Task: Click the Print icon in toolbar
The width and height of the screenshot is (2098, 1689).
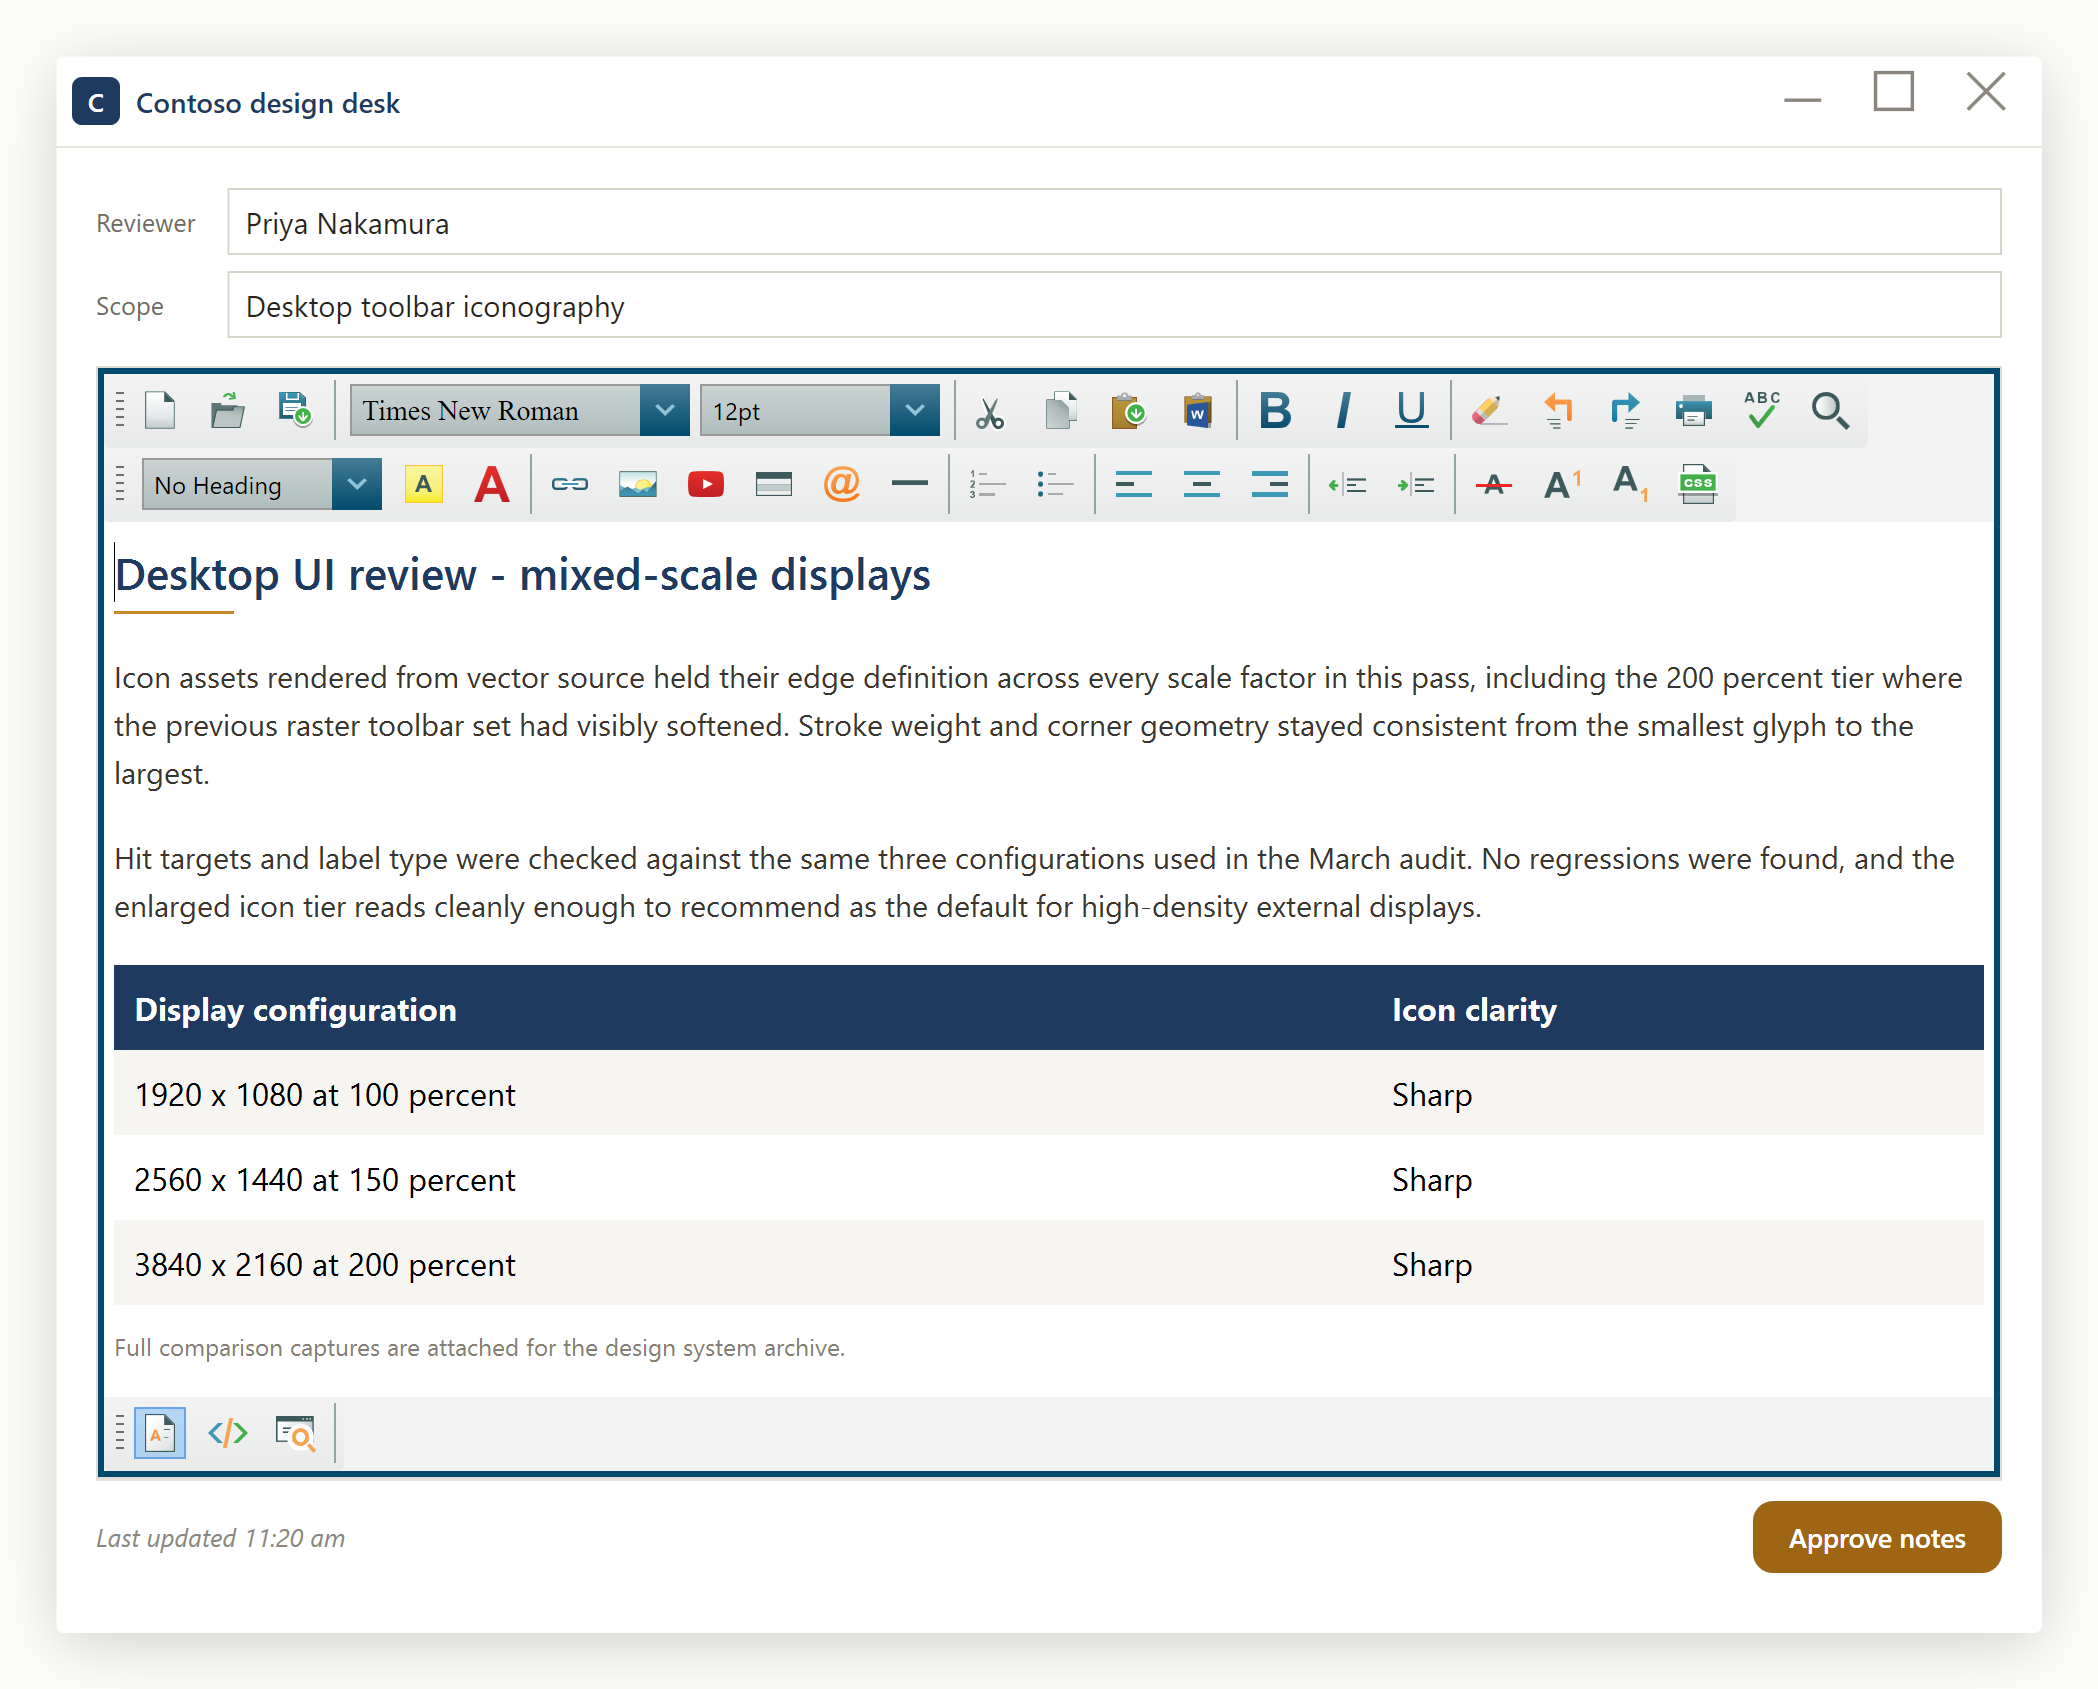Action: [1694, 411]
